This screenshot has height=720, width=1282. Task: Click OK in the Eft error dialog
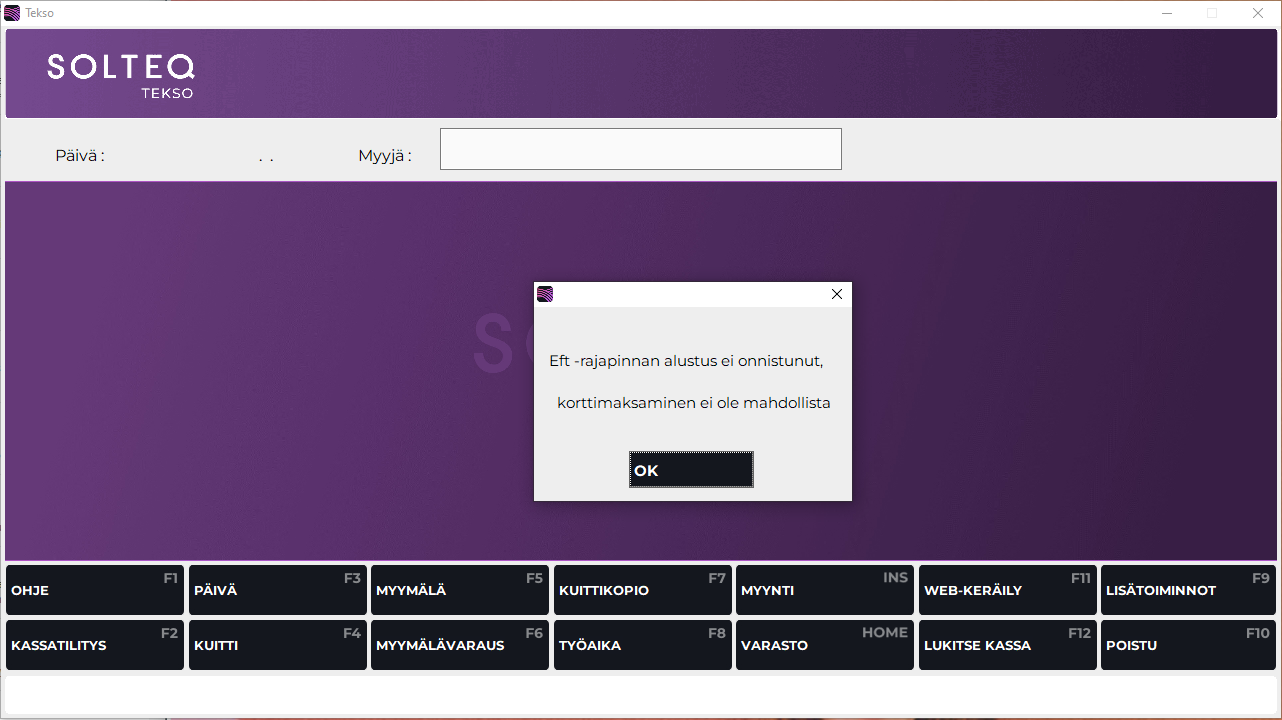click(x=690, y=470)
